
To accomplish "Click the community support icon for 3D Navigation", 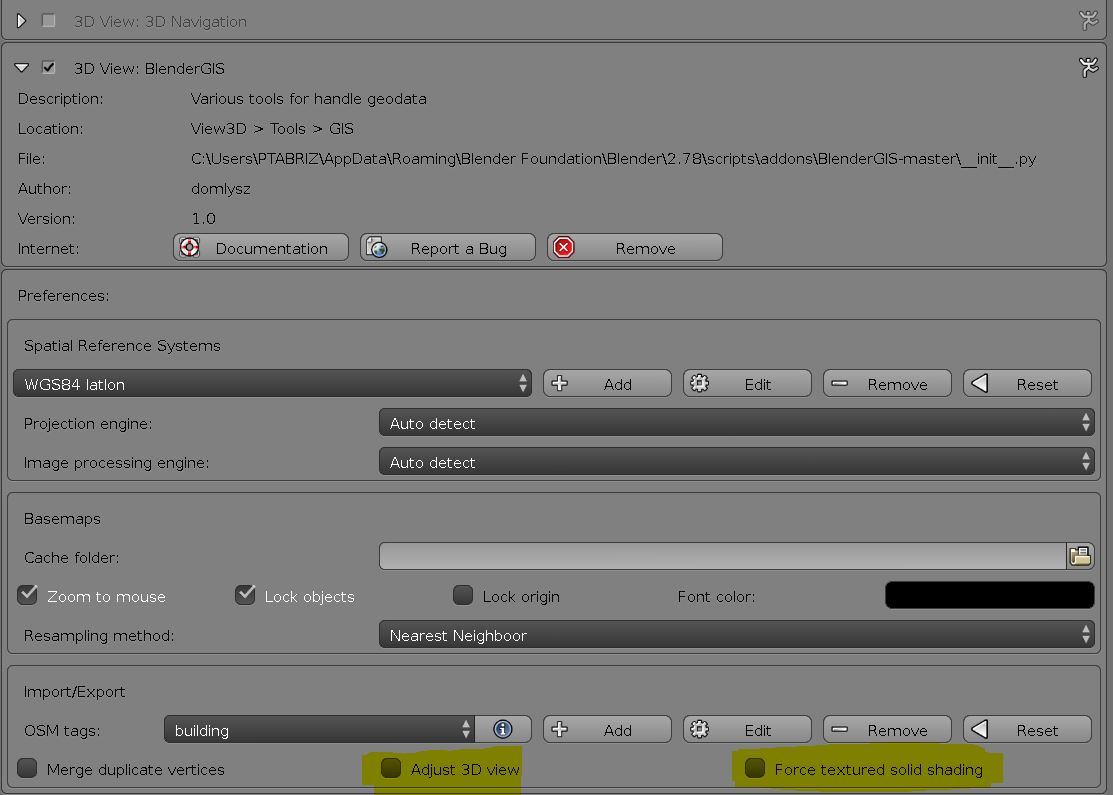I will 1088,21.
